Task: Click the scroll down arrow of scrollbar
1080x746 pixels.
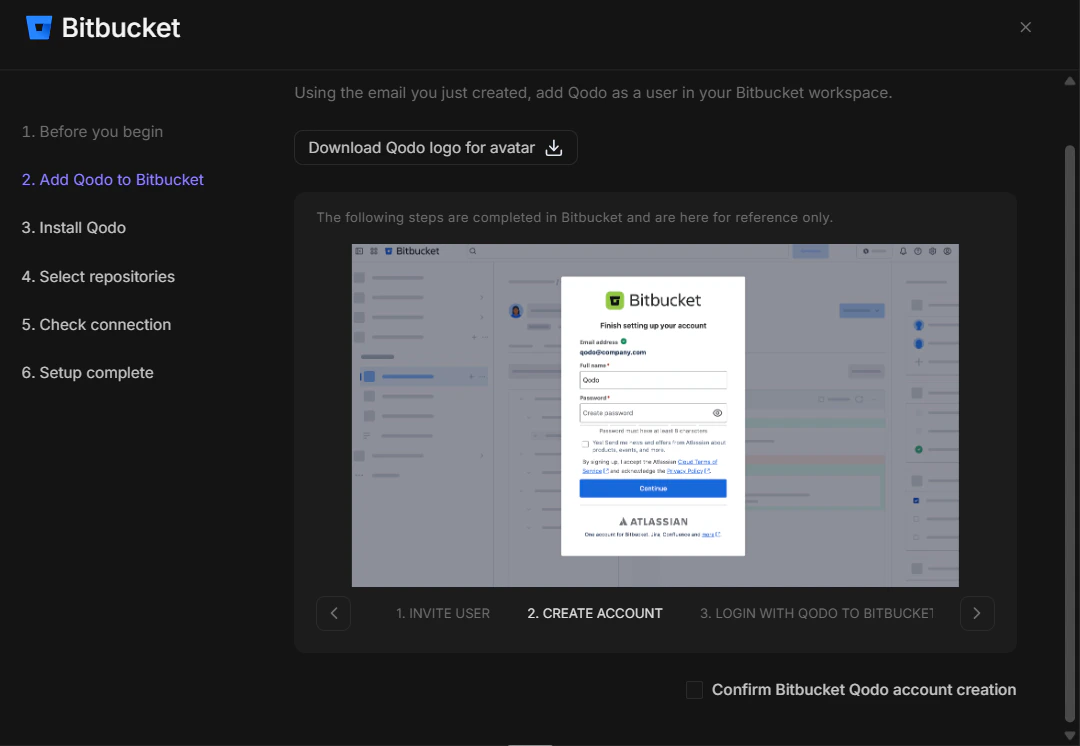Action: (x=1070, y=736)
